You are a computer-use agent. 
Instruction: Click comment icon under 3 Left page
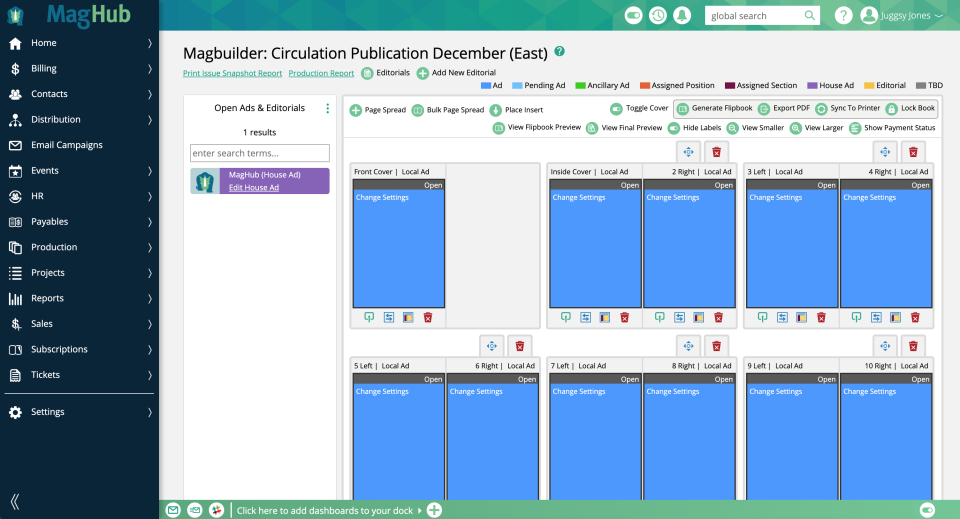pos(762,317)
